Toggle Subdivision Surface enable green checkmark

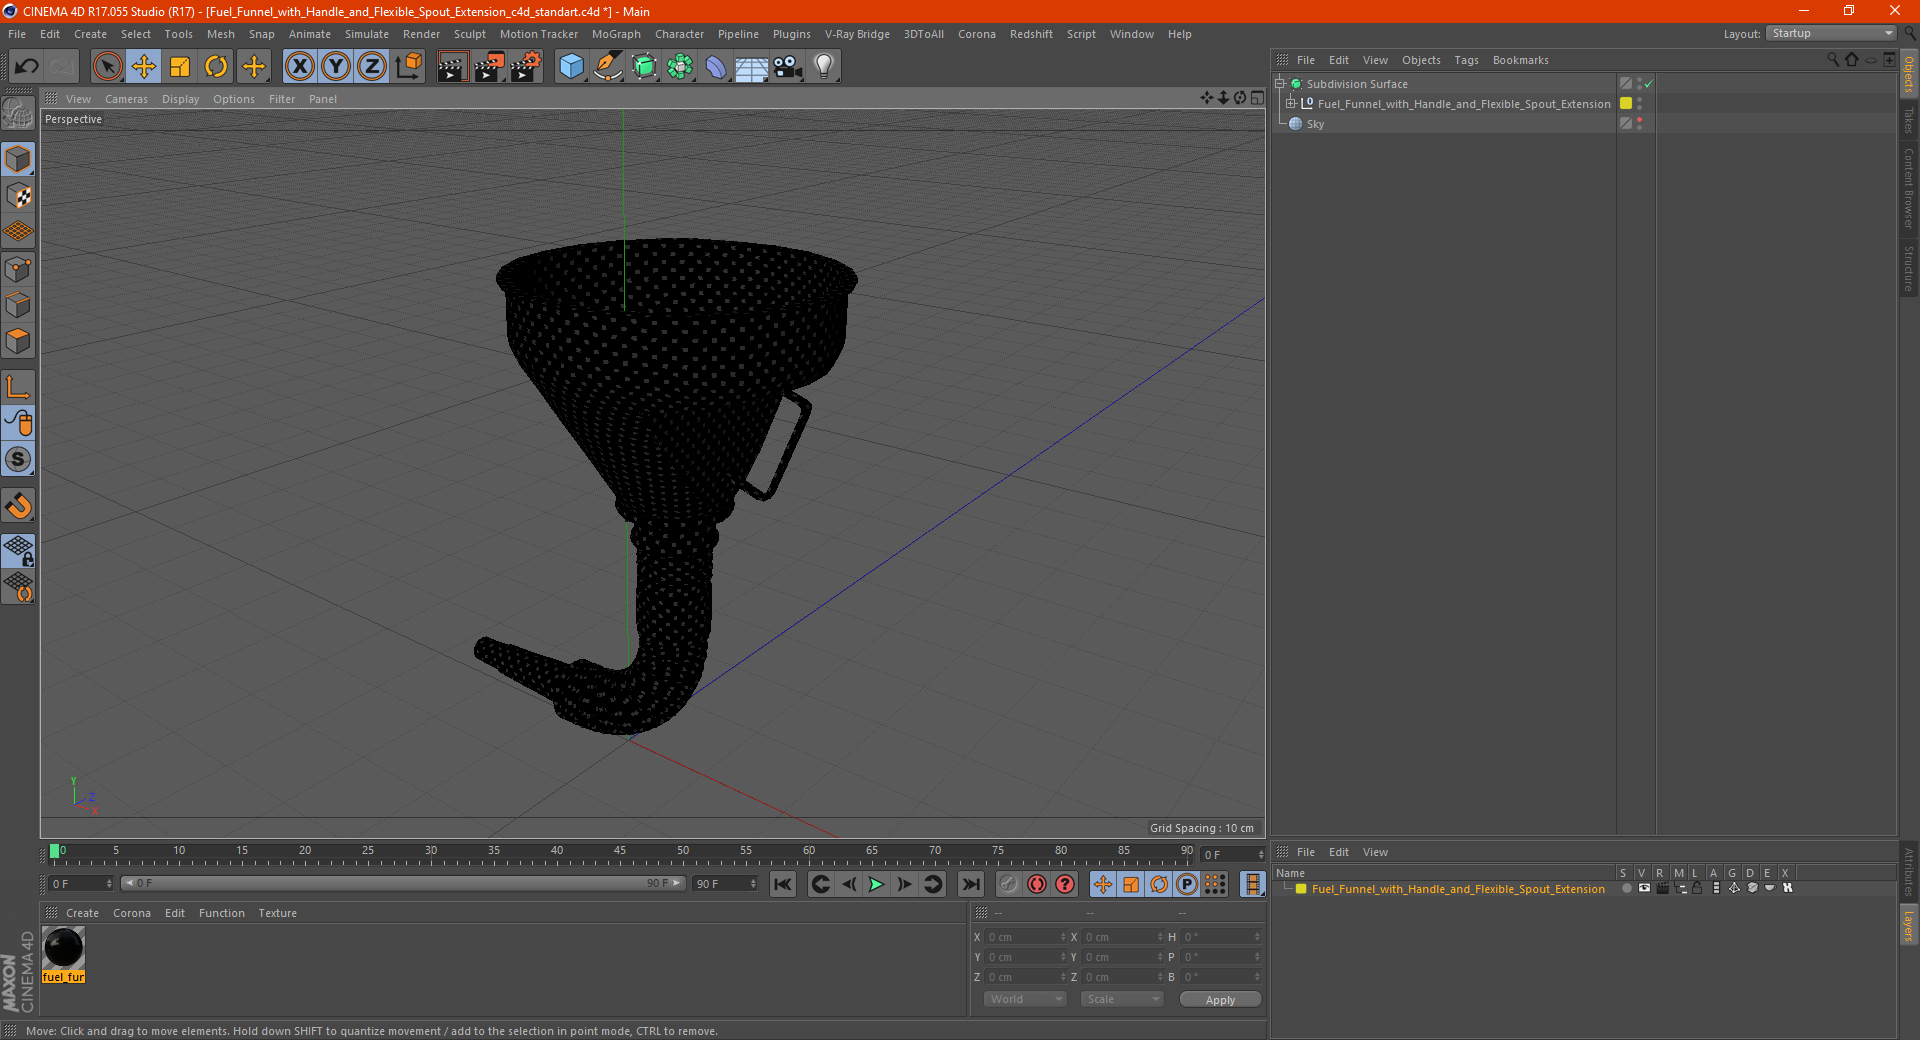coord(1649,84)
